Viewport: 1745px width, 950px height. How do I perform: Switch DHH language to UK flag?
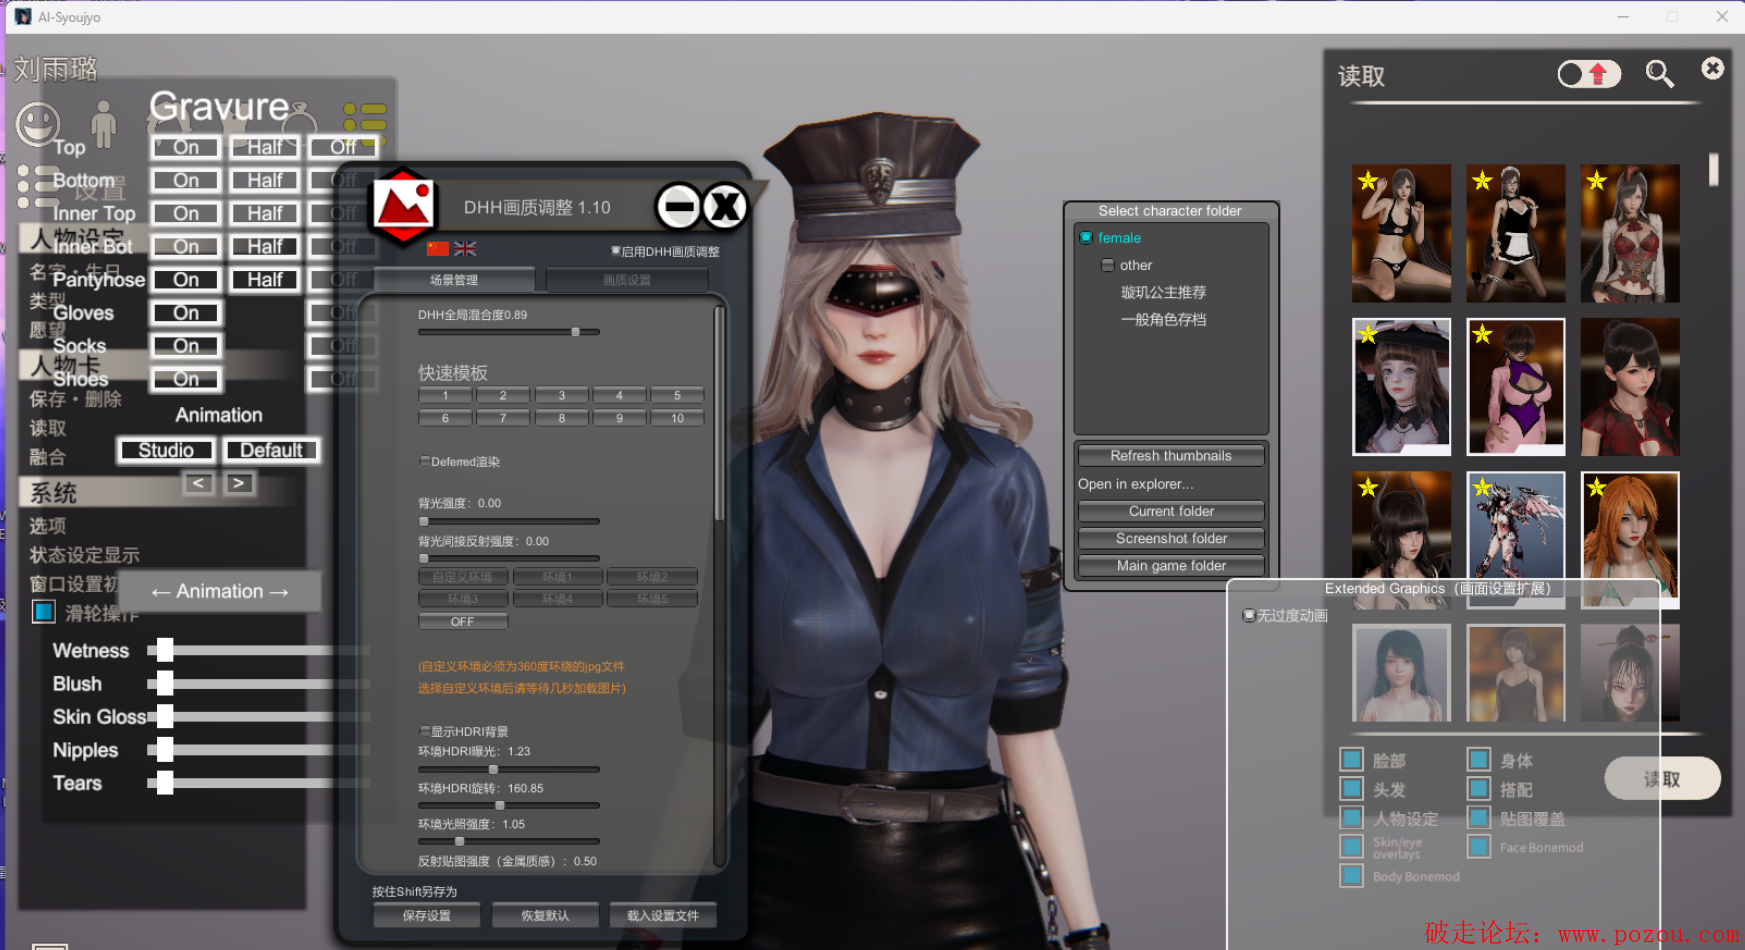click(x=465, y=248)
